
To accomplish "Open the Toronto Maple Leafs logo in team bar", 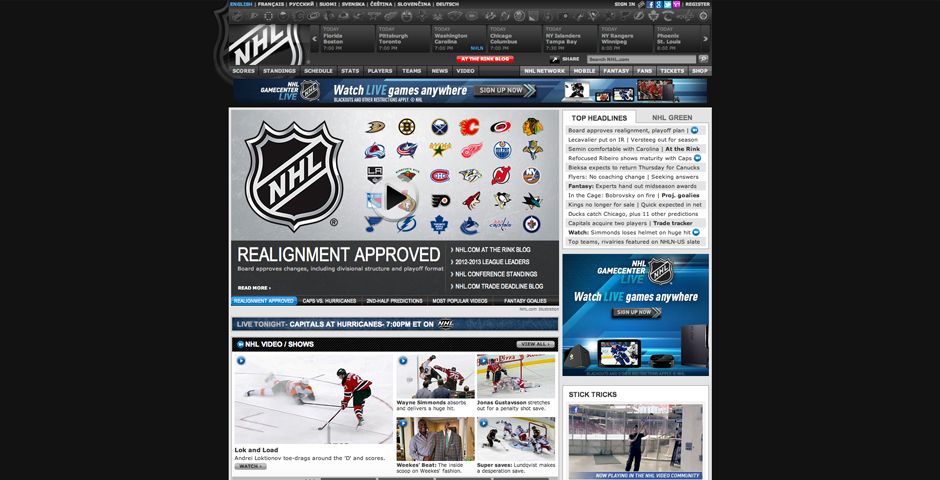I will tap(653, 16).
